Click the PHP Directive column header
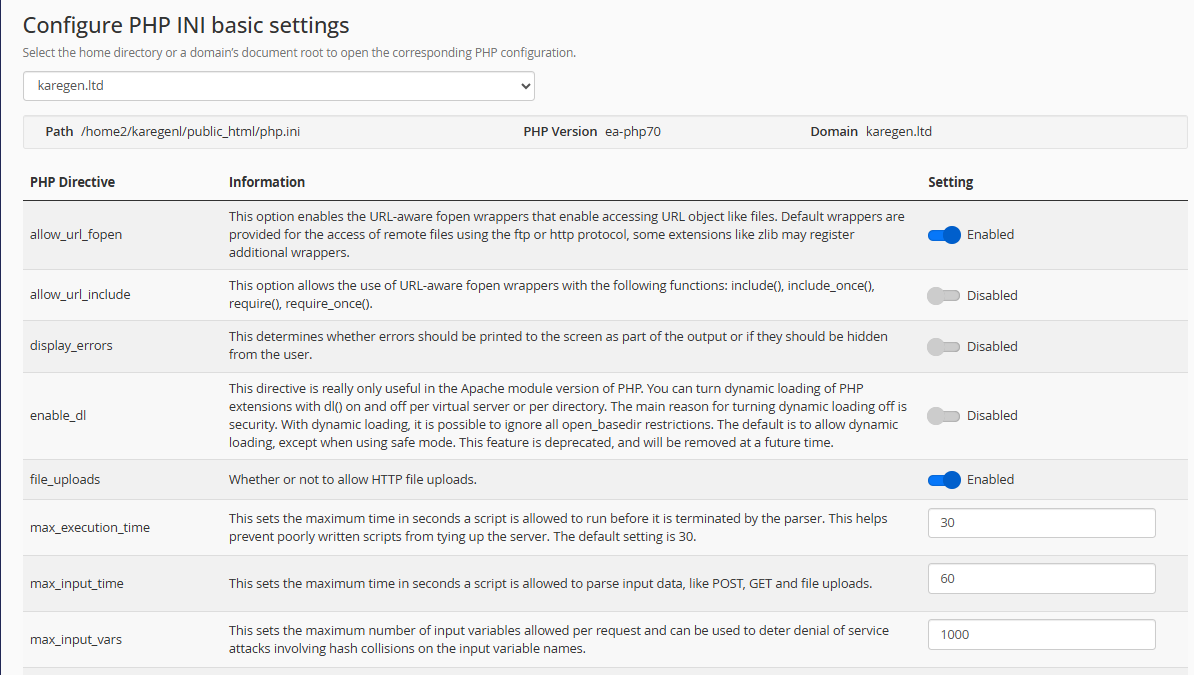Viewport: 1194px width, 675px height. pyautogui.click(x=72, y=182)
